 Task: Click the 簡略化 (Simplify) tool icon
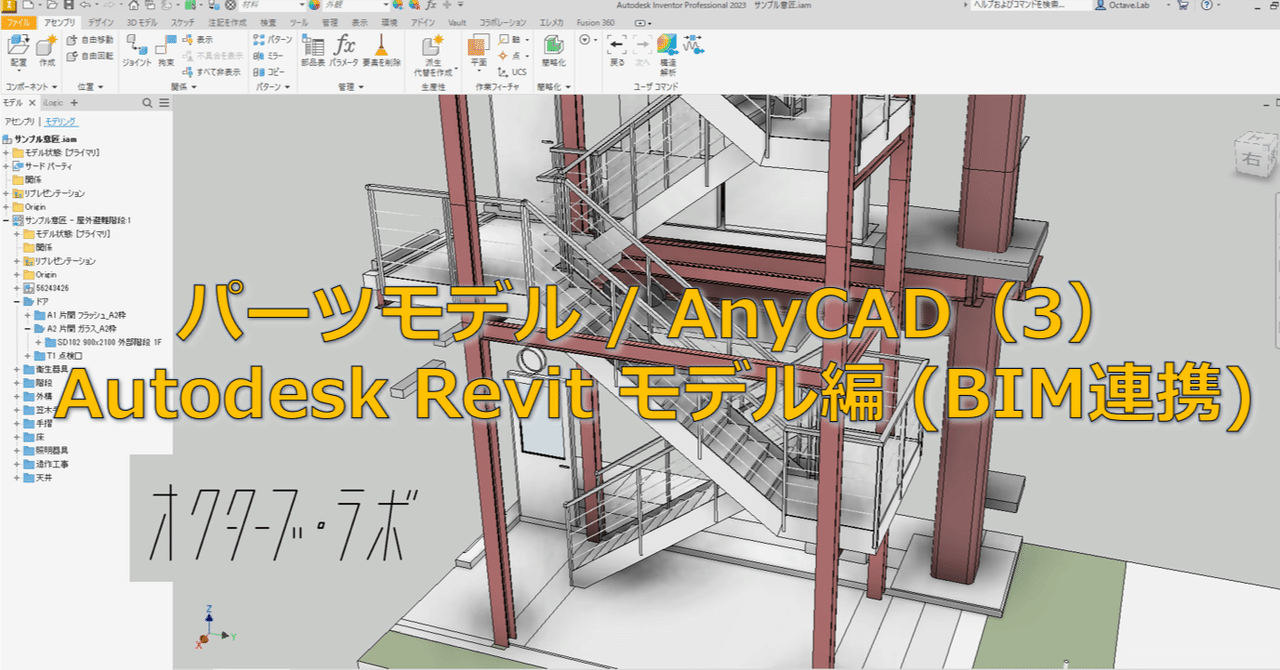point(553,48)
